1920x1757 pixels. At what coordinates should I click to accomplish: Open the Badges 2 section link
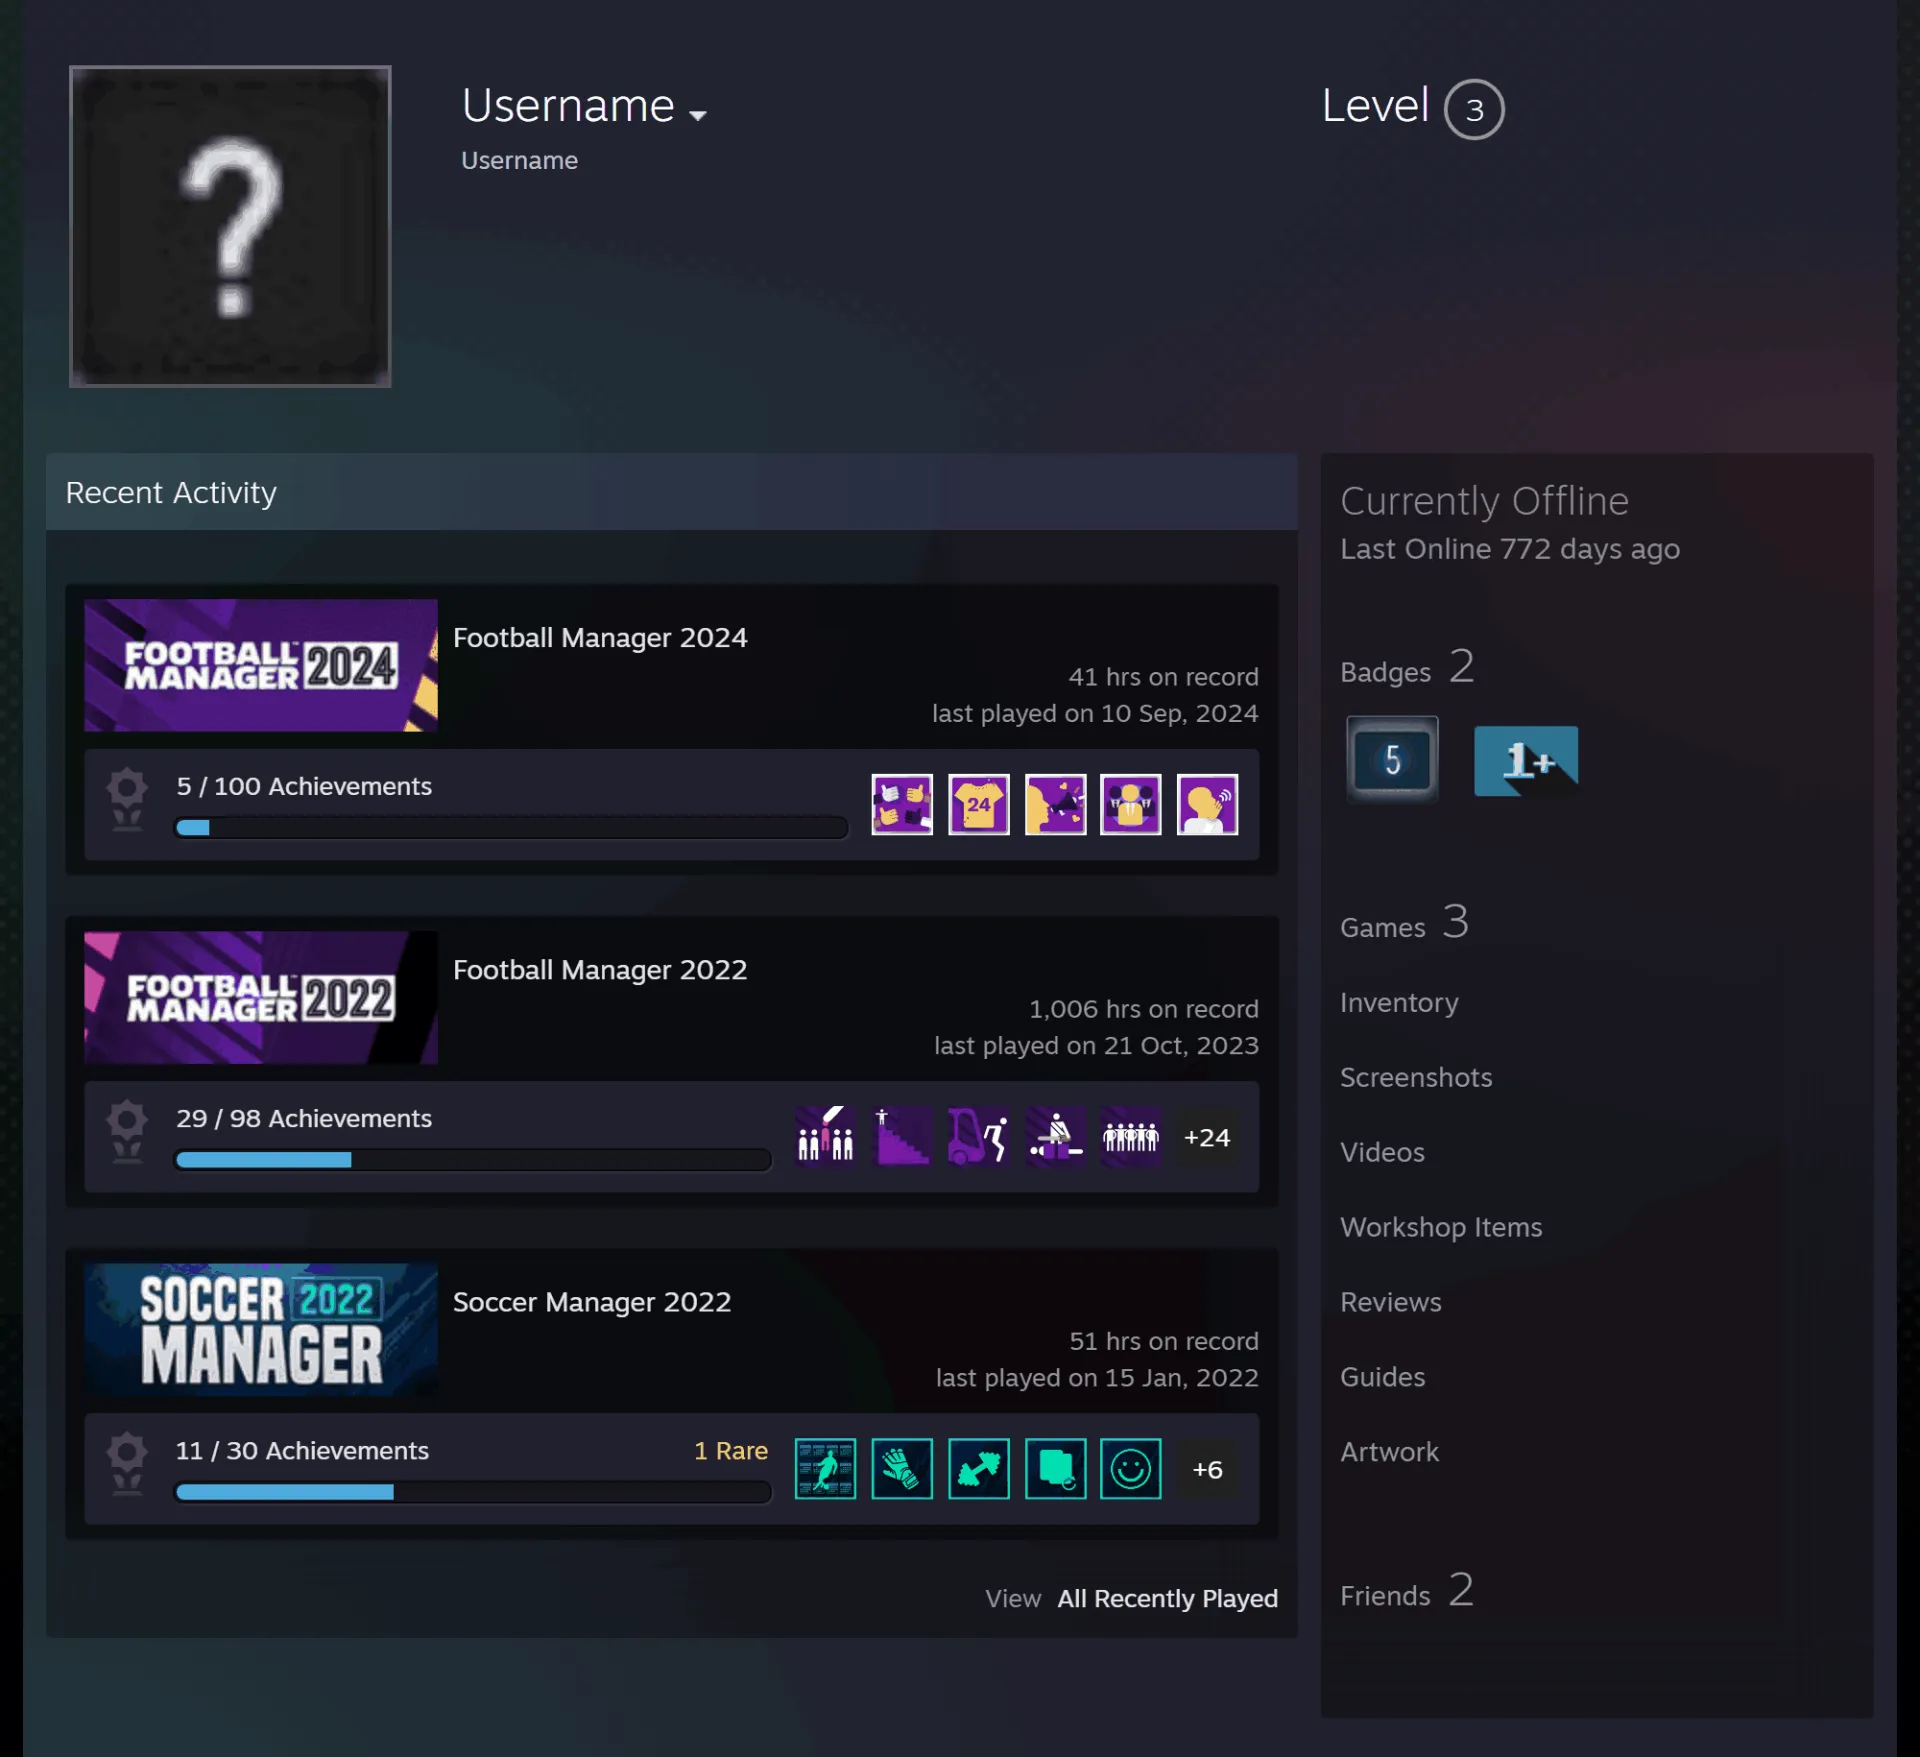tap(1407, 668)
